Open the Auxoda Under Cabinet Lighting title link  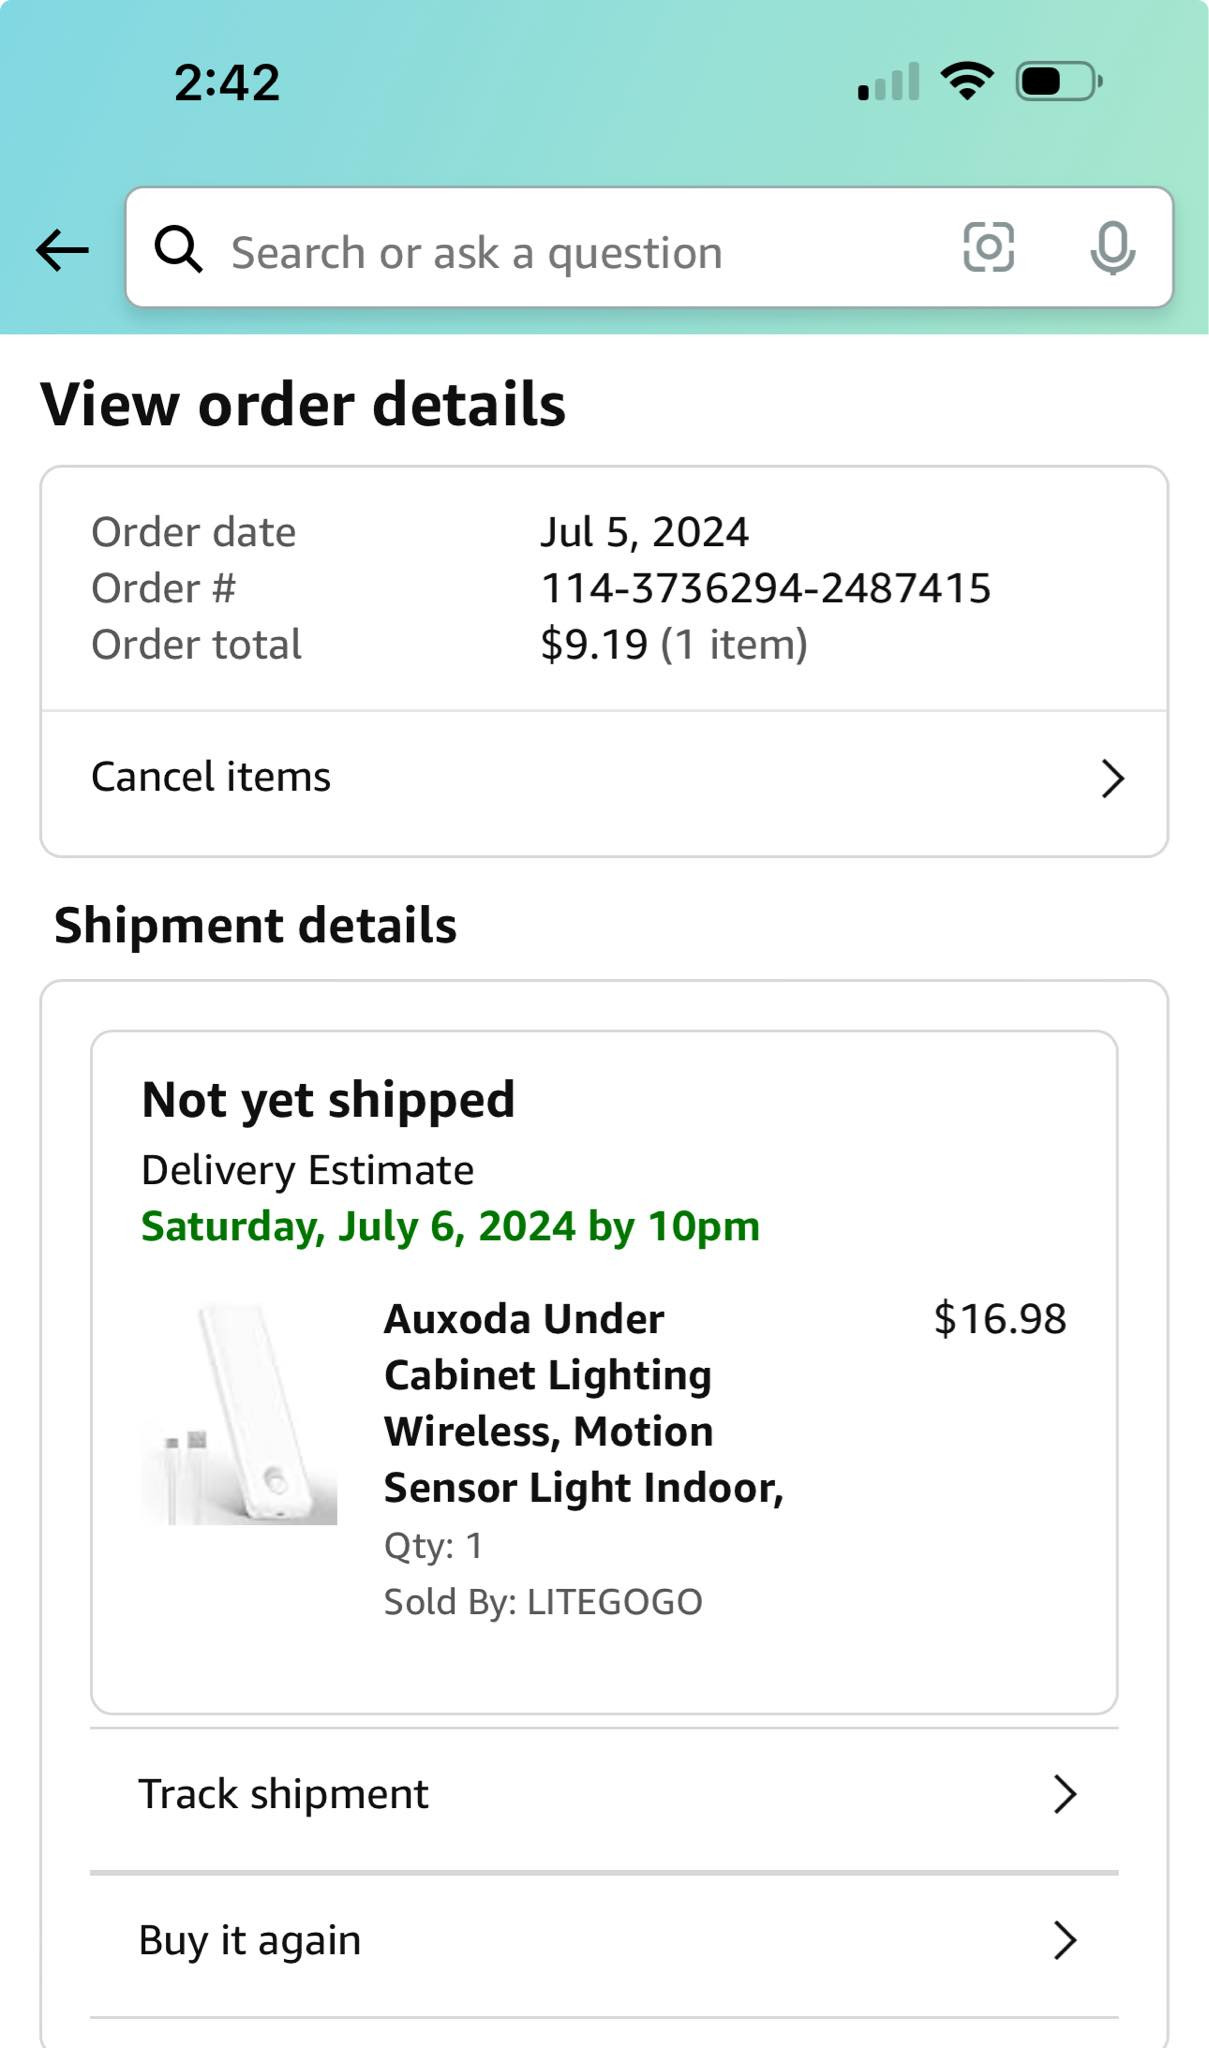[x=583, y=1403]
